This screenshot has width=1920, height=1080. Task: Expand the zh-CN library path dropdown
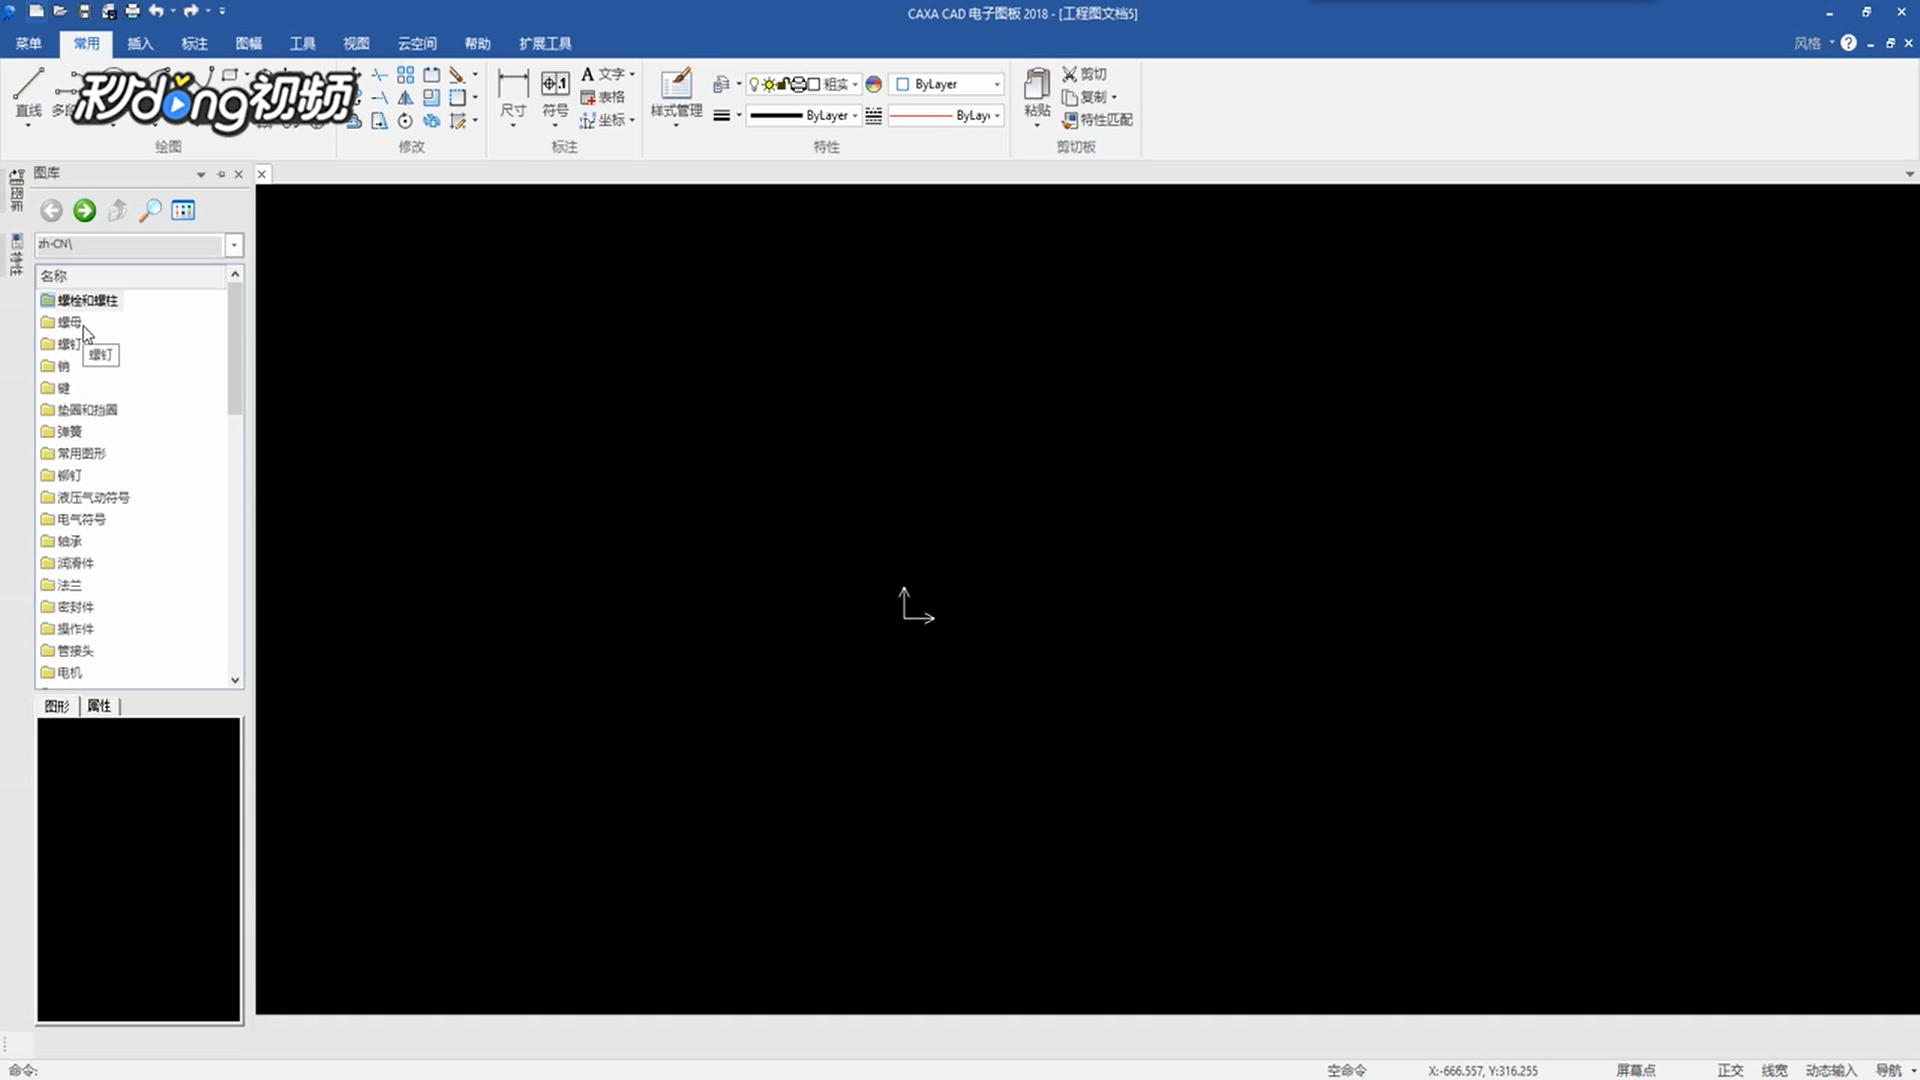coord(234,245)
